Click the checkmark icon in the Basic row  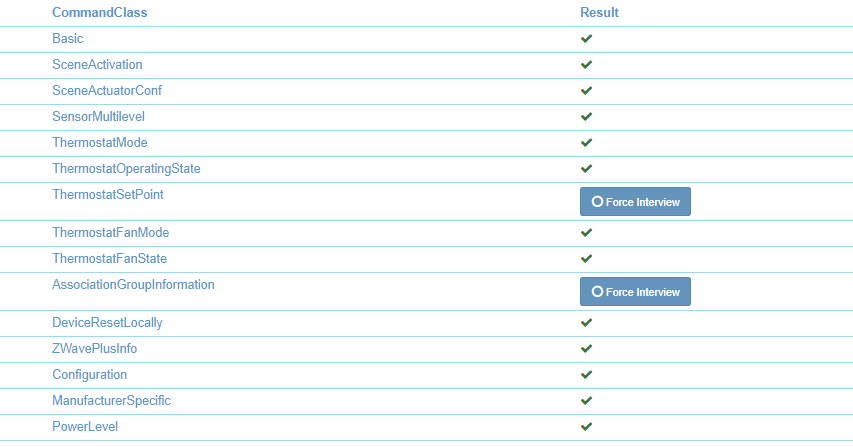[587, 39]
